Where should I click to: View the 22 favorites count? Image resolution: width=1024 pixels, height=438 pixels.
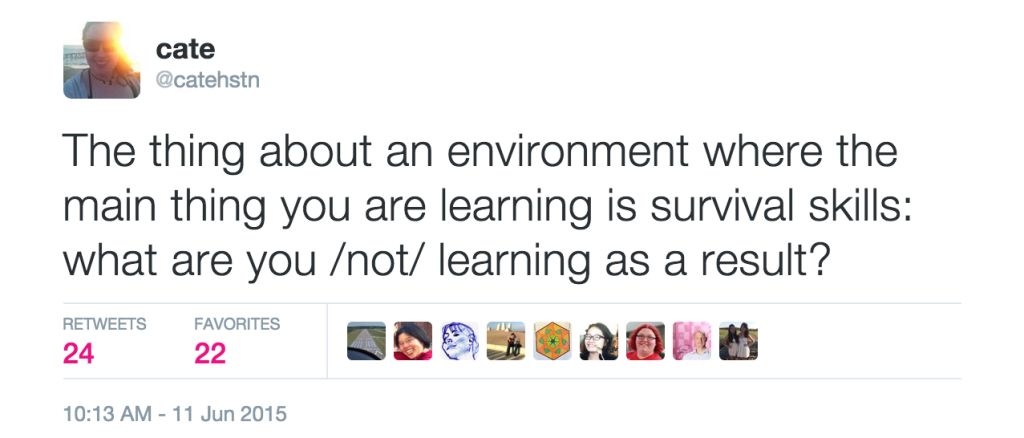click(210, 353)
